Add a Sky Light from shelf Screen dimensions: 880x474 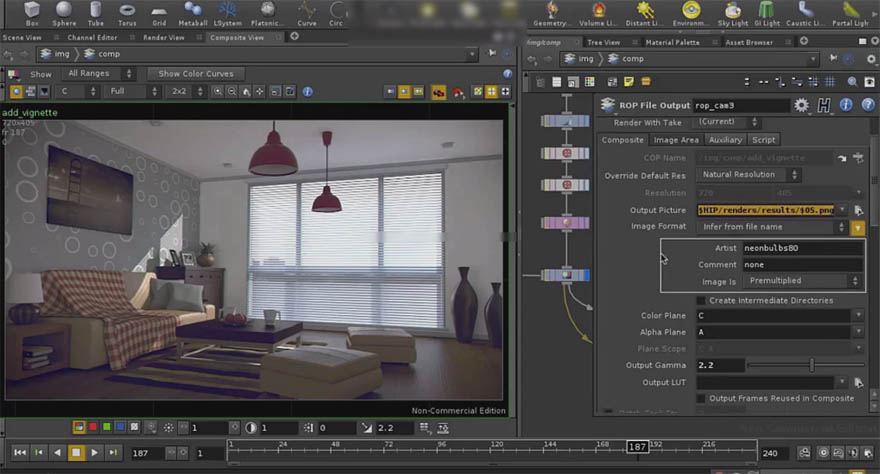pos(732,13)
